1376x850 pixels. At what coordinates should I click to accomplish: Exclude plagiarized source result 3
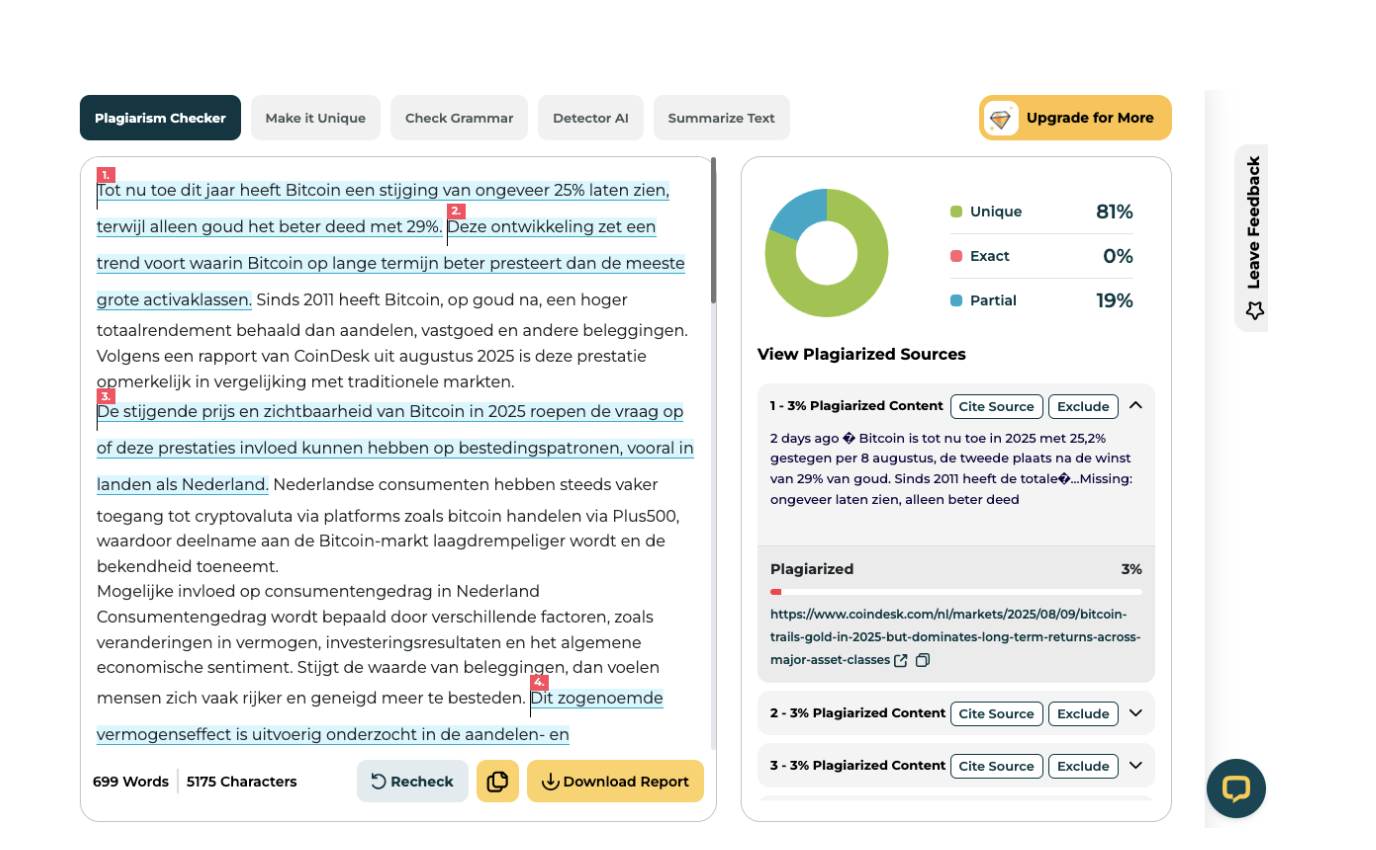[1083, 766]
